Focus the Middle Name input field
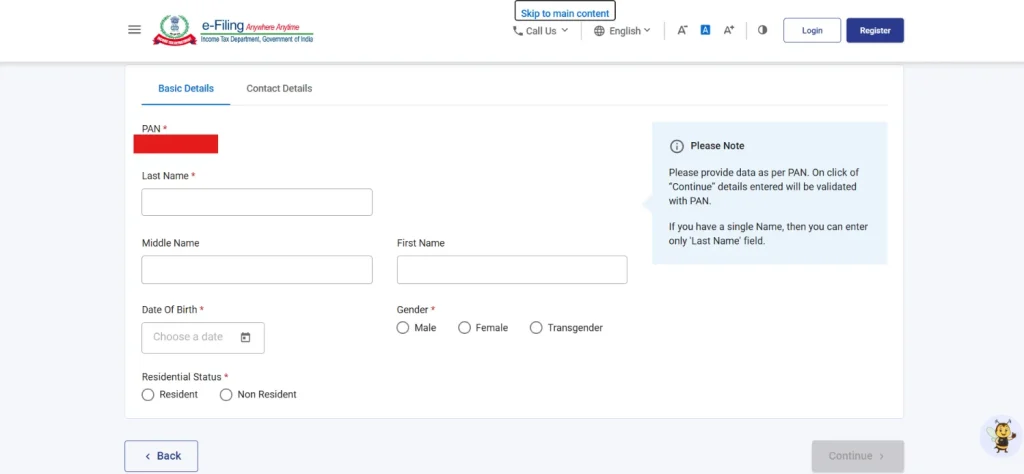Screen dimensions: 1024x474 (x=257, y=270)
